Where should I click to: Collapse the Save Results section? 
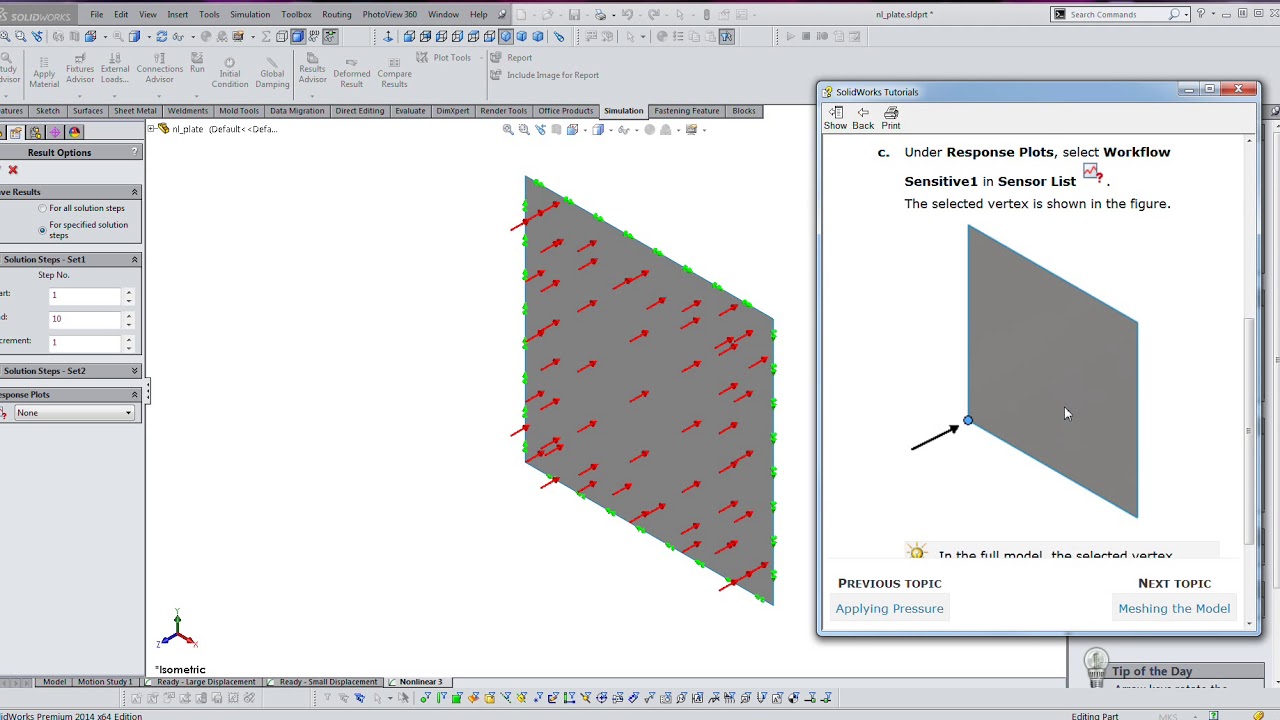tap(134, 192)
